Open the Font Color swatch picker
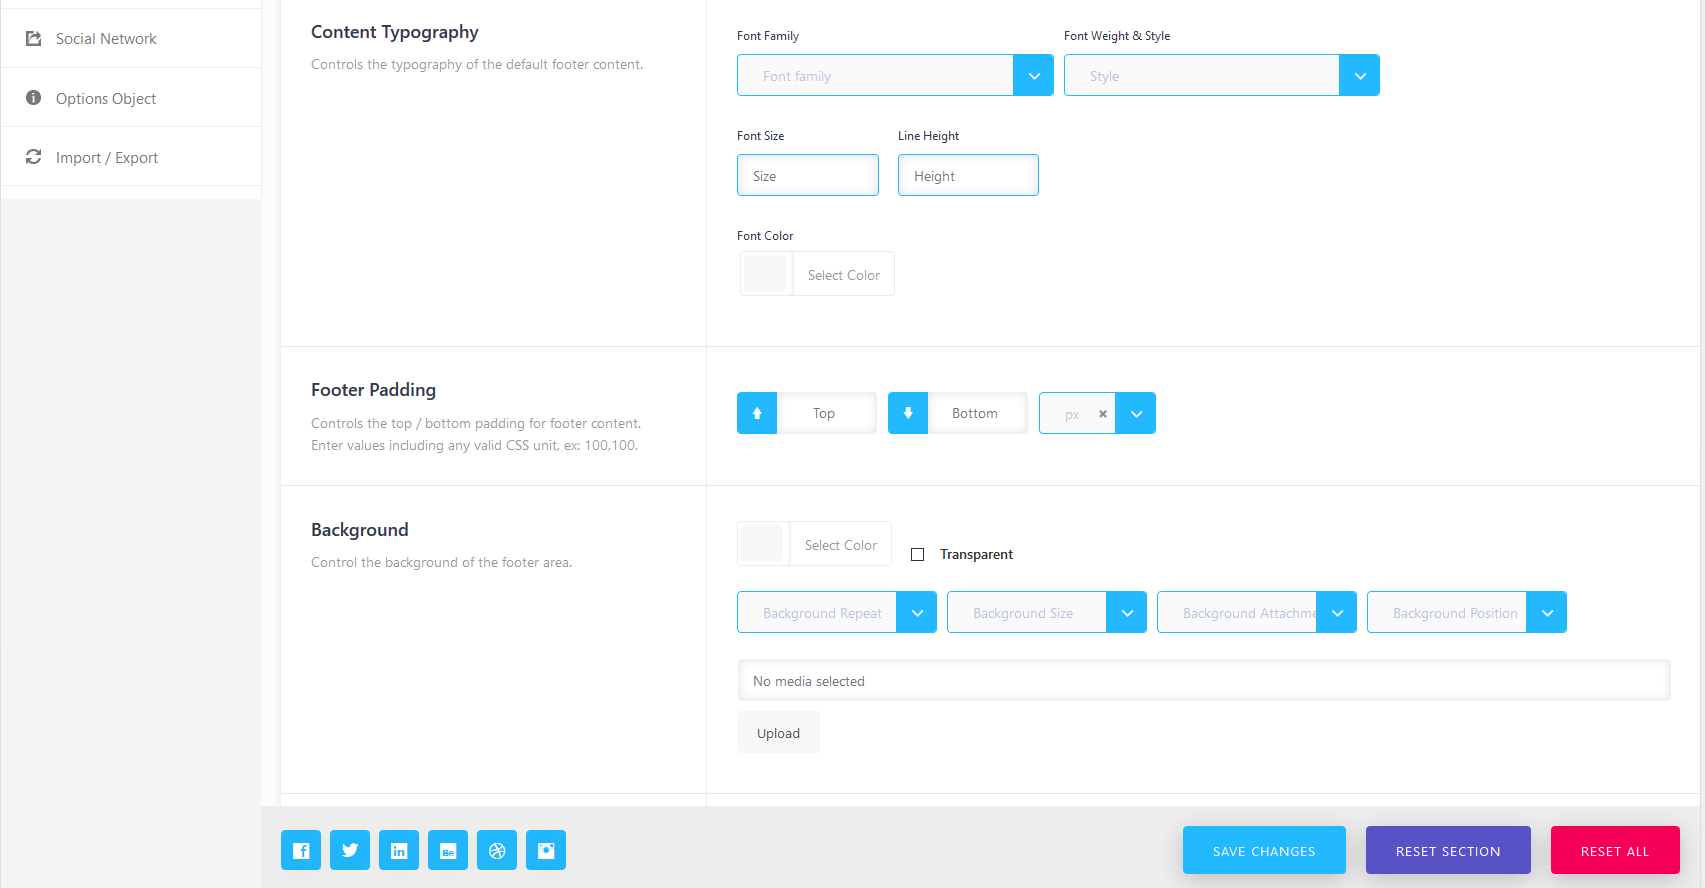This screenshot has width=1705, height=888. (766, 274)
